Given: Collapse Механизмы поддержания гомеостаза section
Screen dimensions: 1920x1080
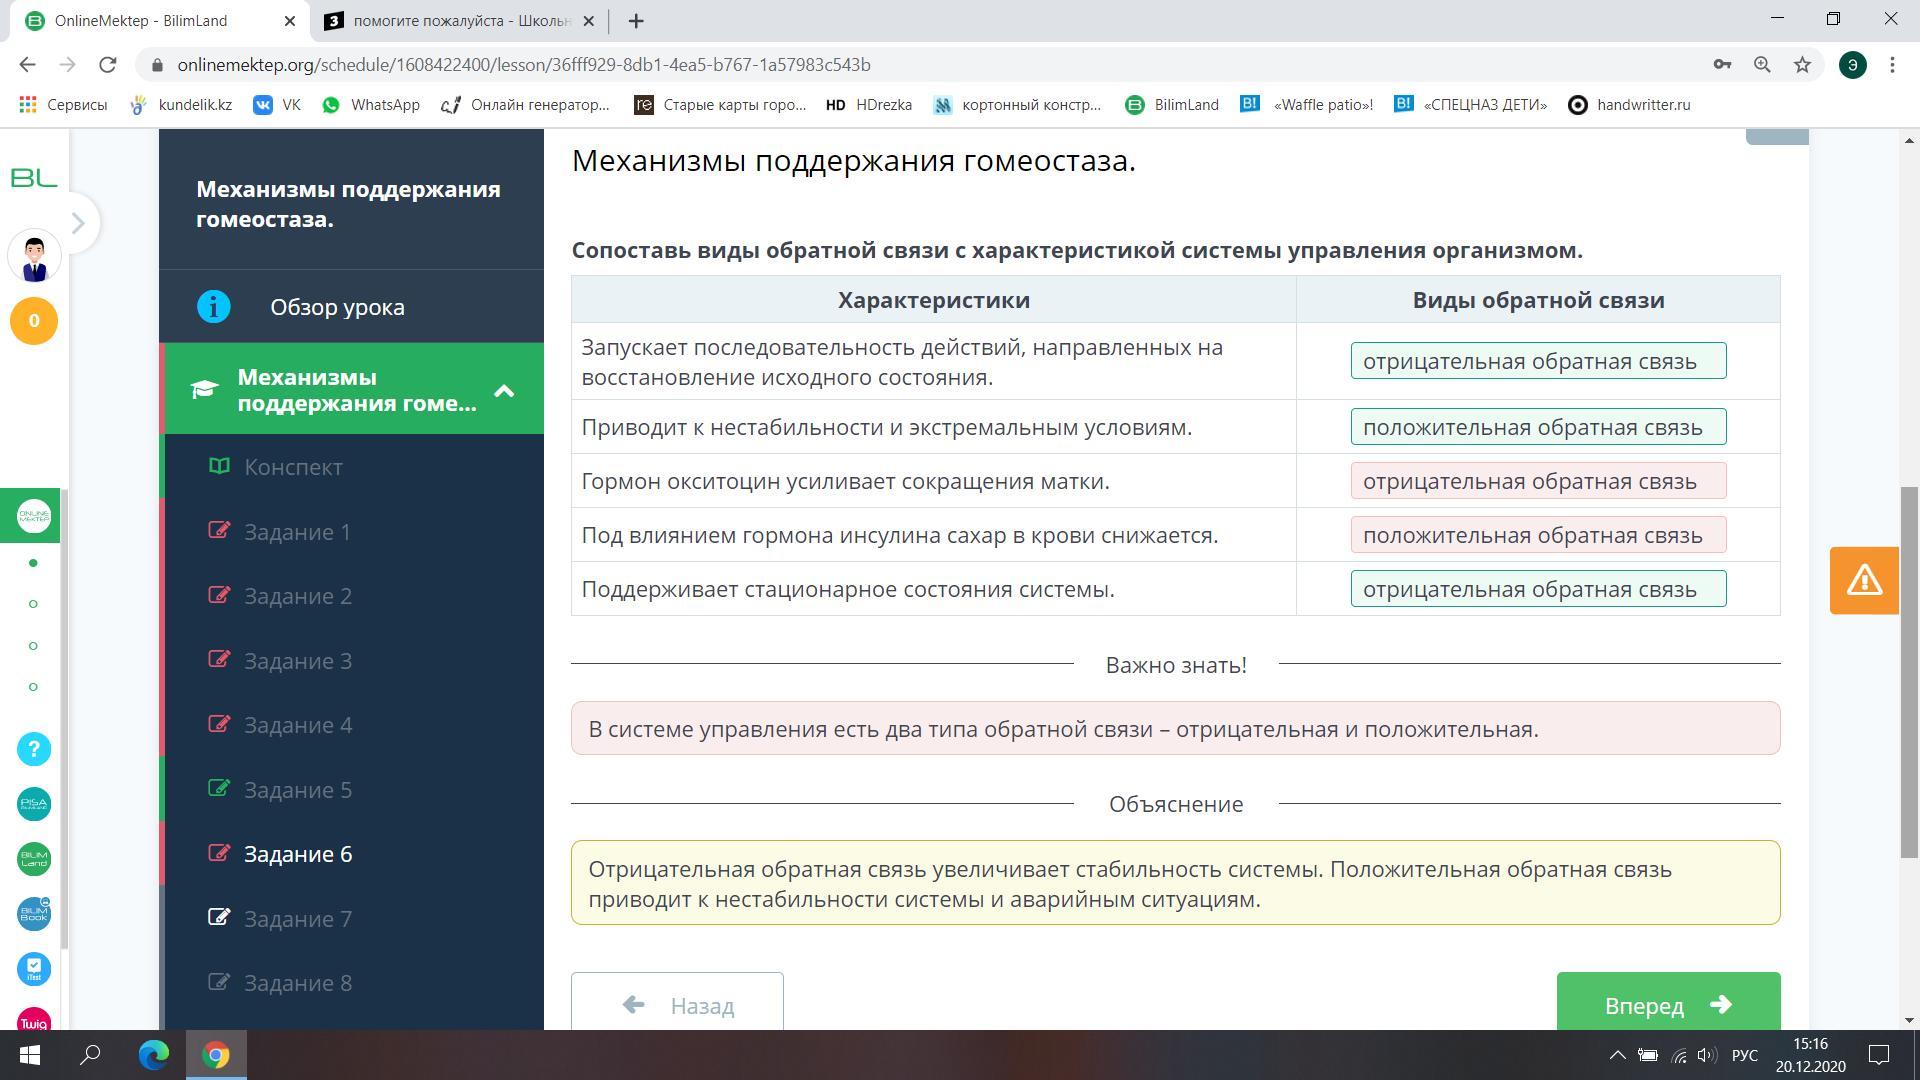Looking at the screenshot, I should click(x=504, y=391).
